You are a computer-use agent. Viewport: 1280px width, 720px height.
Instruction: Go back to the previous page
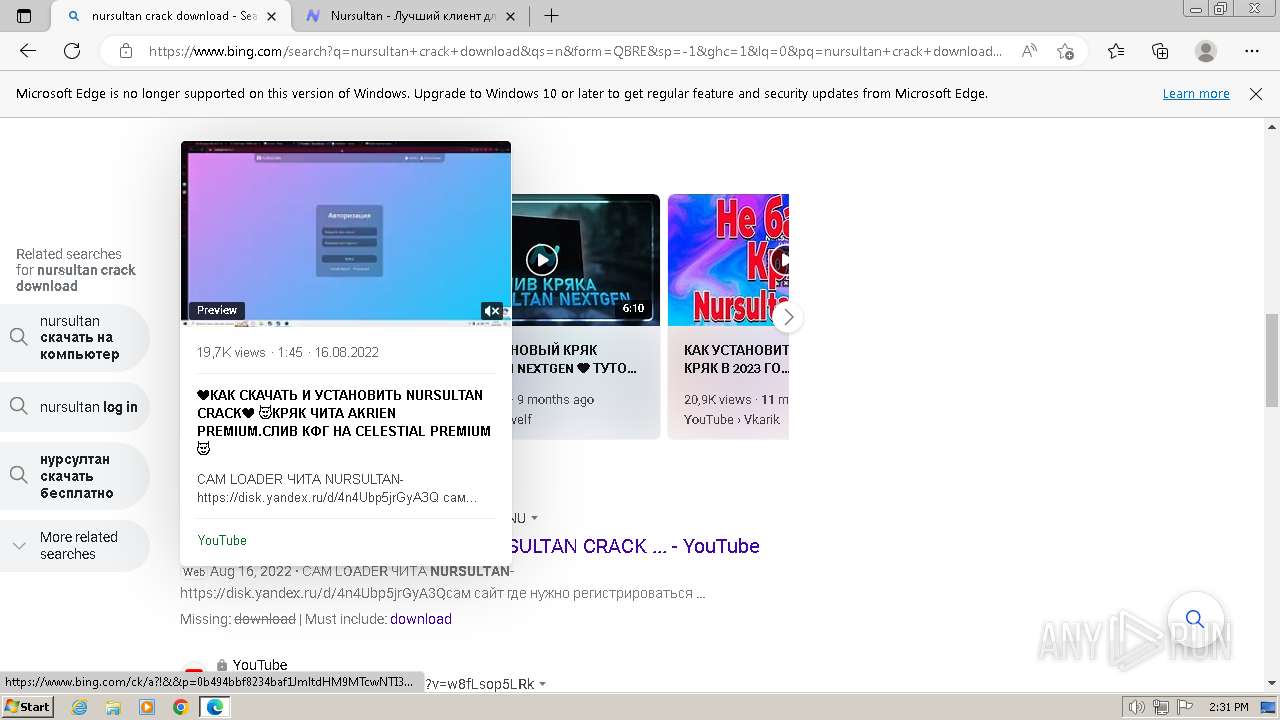click(28, 51)
